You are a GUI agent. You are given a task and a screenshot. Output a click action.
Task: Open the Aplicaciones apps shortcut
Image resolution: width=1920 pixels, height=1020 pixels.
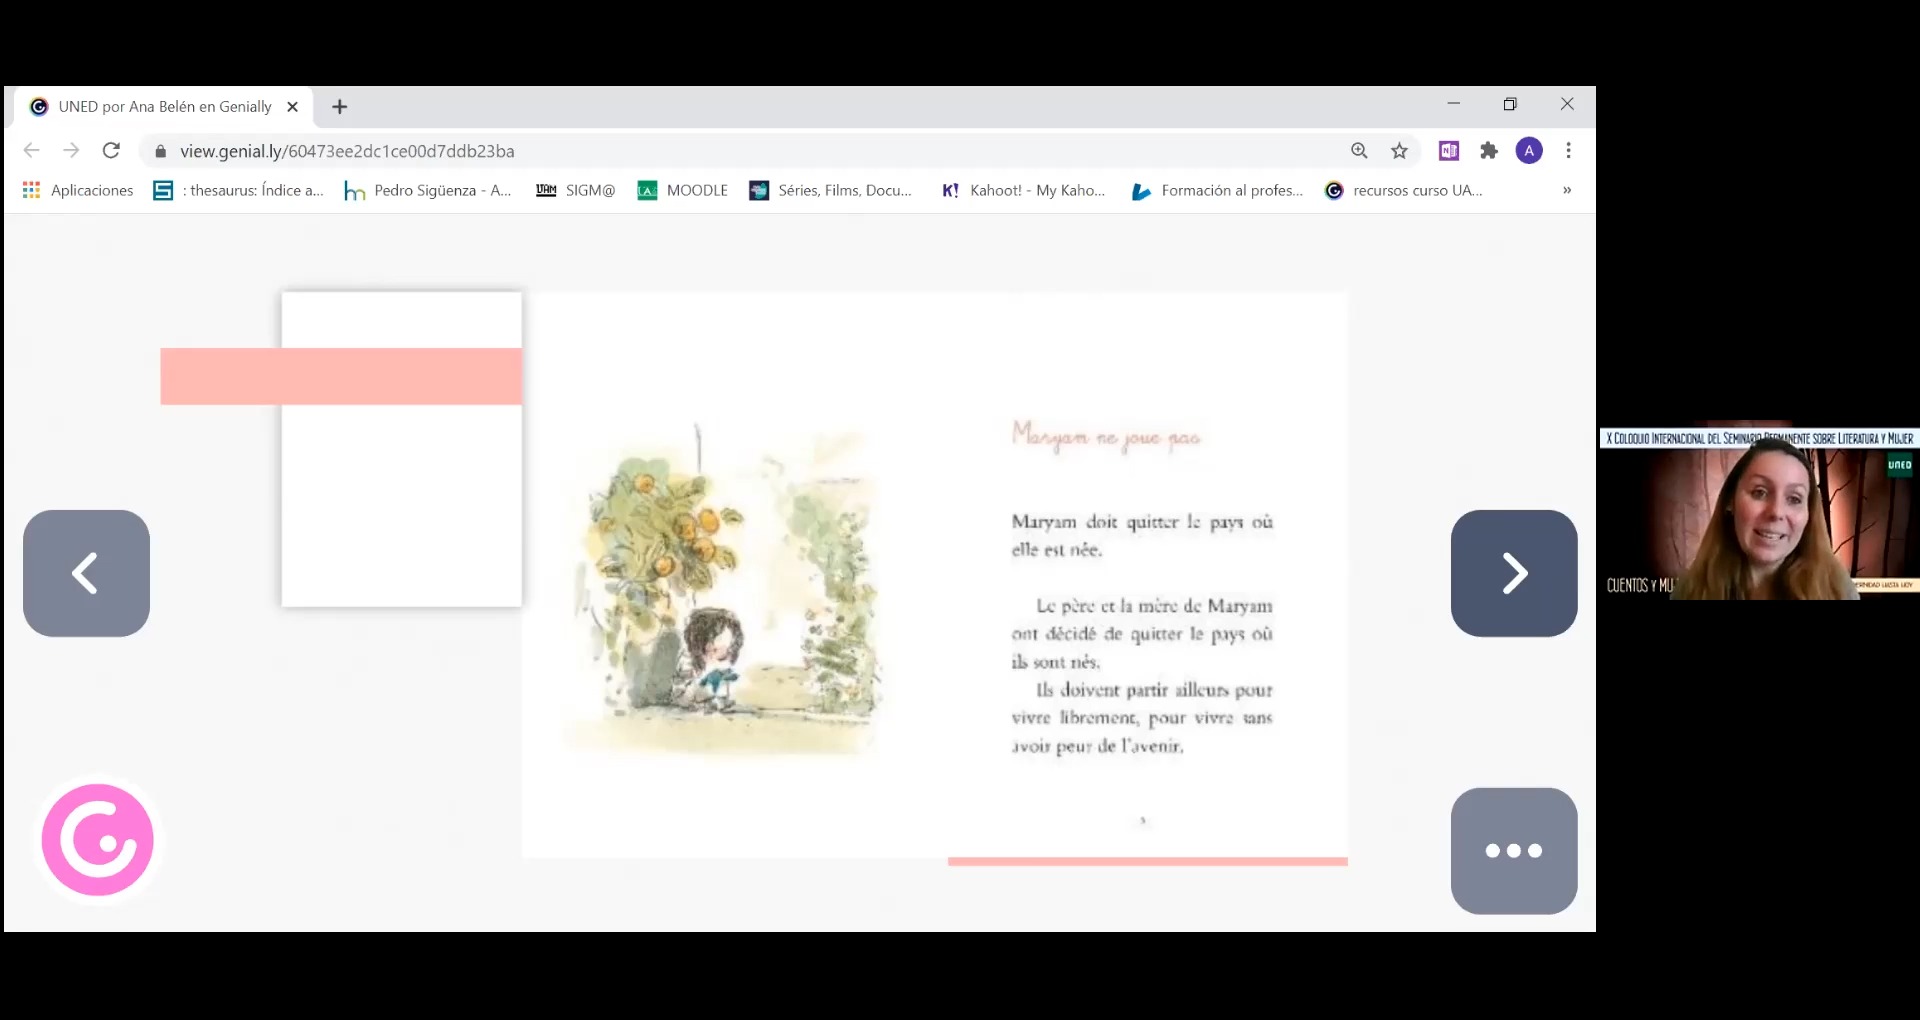click(x=78, y=190)
